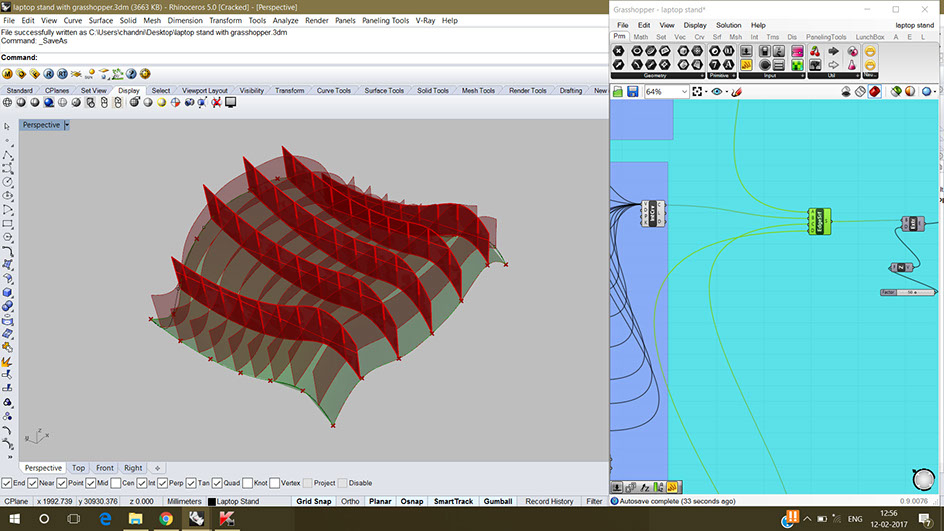Toggle the End osnap checkbox
This screenshot has width=944, height=531.
click(7, 483)
